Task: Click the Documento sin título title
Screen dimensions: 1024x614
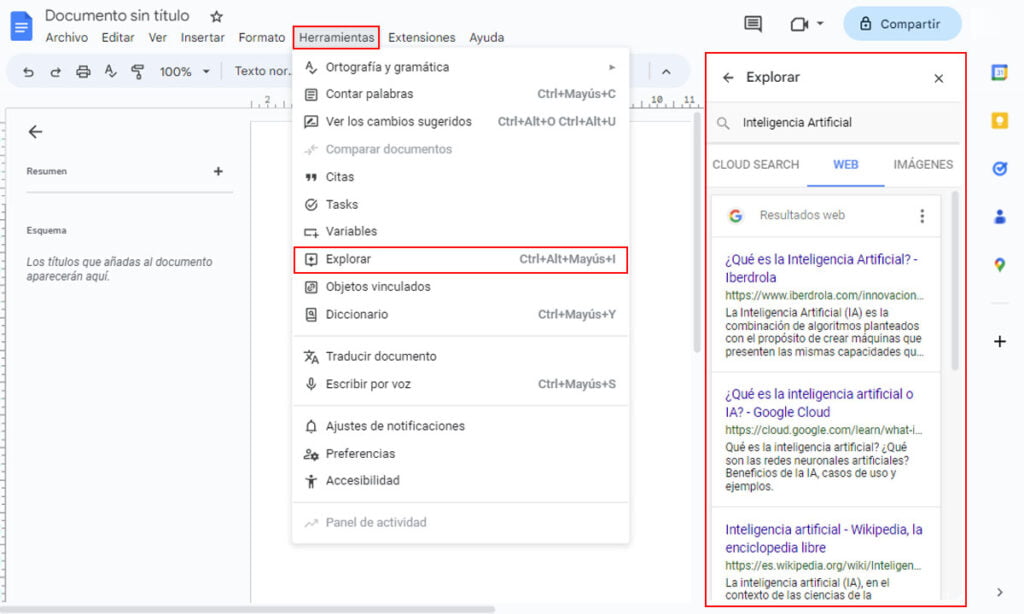Action: pos(117,16)
